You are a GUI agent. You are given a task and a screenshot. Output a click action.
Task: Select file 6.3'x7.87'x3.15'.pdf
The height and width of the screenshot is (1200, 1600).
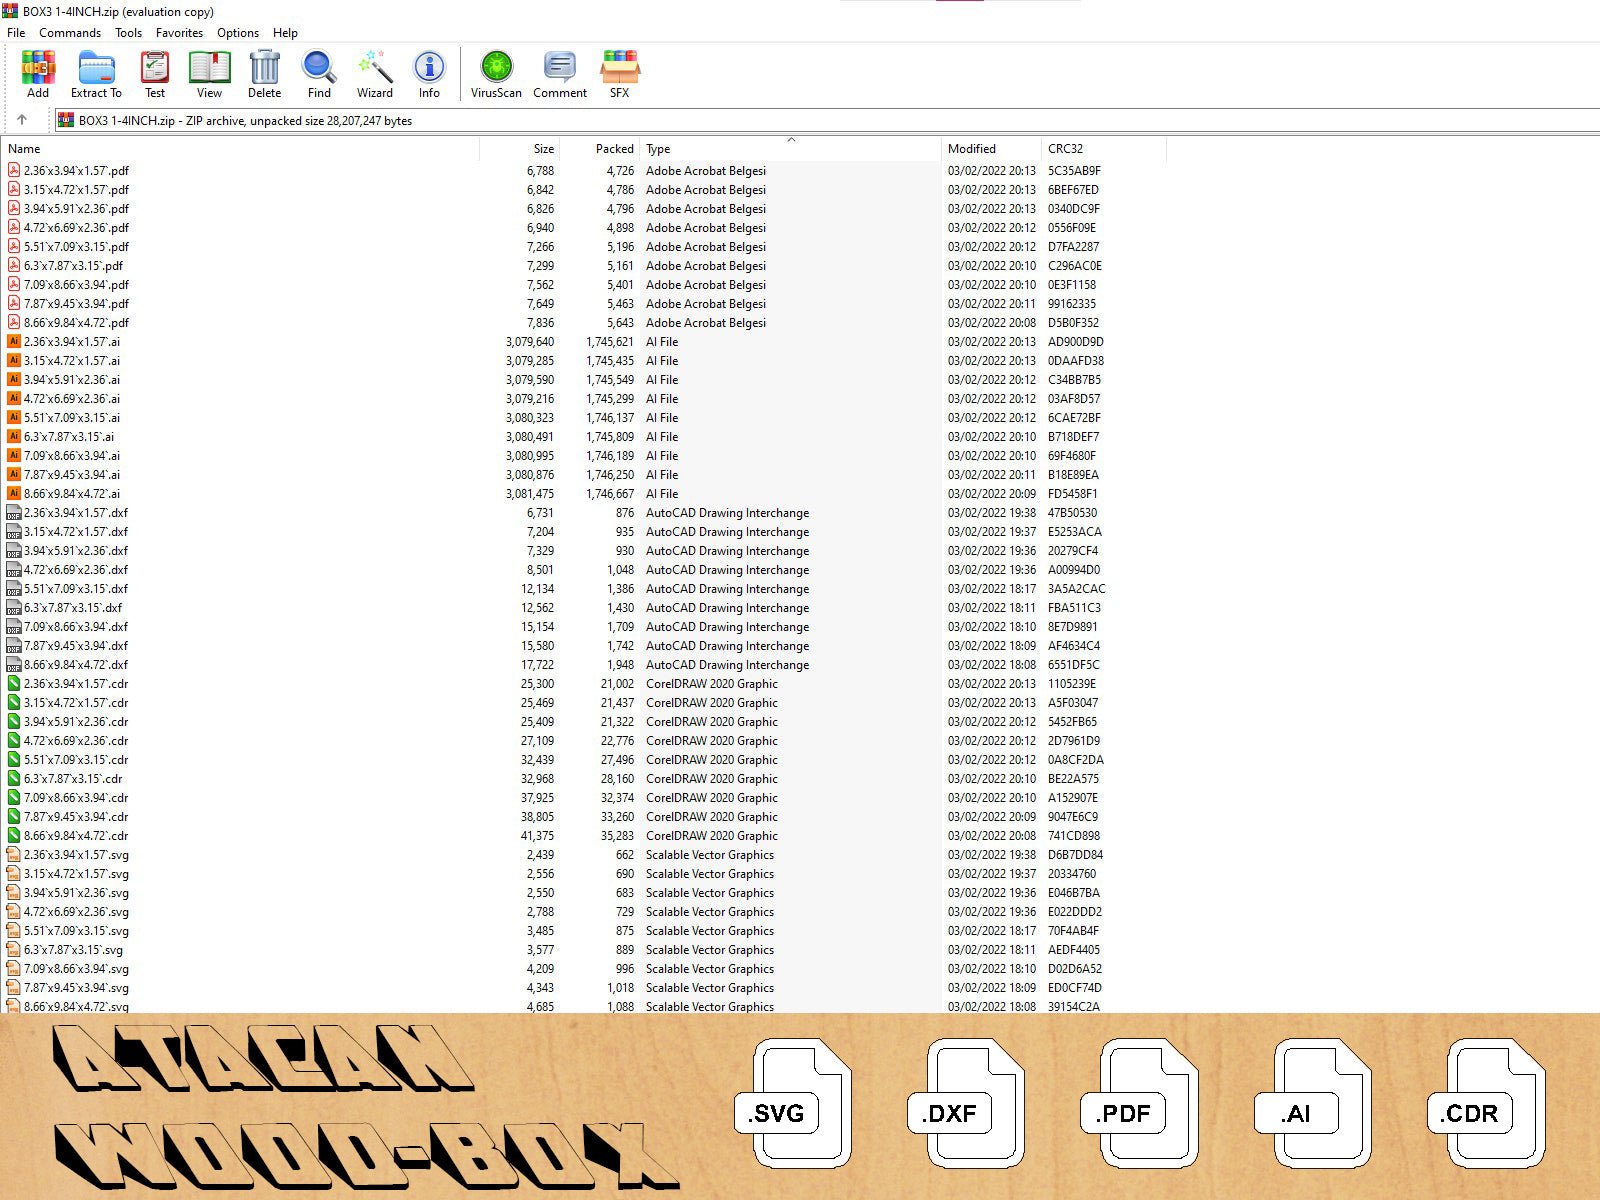73,265
